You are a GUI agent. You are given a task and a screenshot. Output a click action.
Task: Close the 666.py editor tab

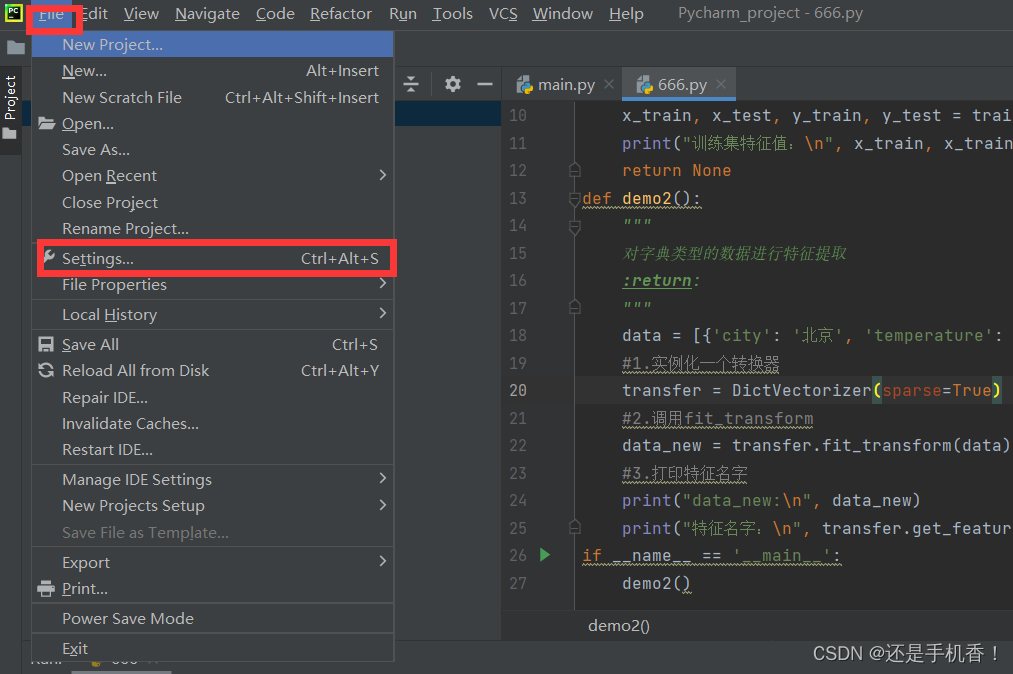[721, 84]
